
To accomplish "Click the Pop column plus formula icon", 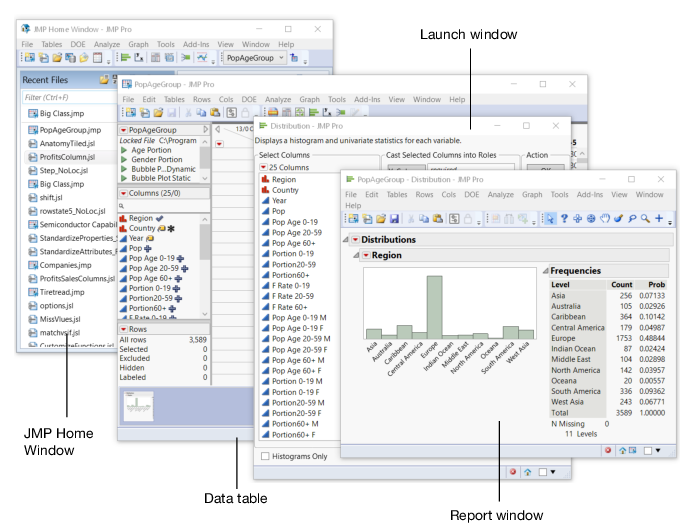I will (148, 248).
